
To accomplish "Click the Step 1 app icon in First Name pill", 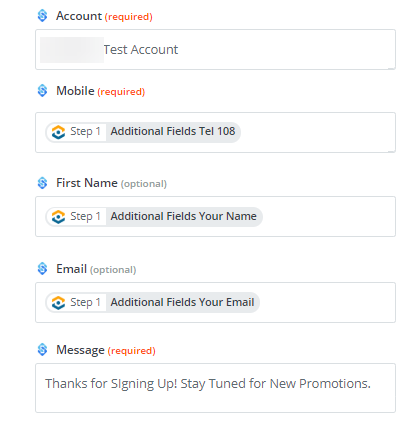I will click(x=58, y=217).
